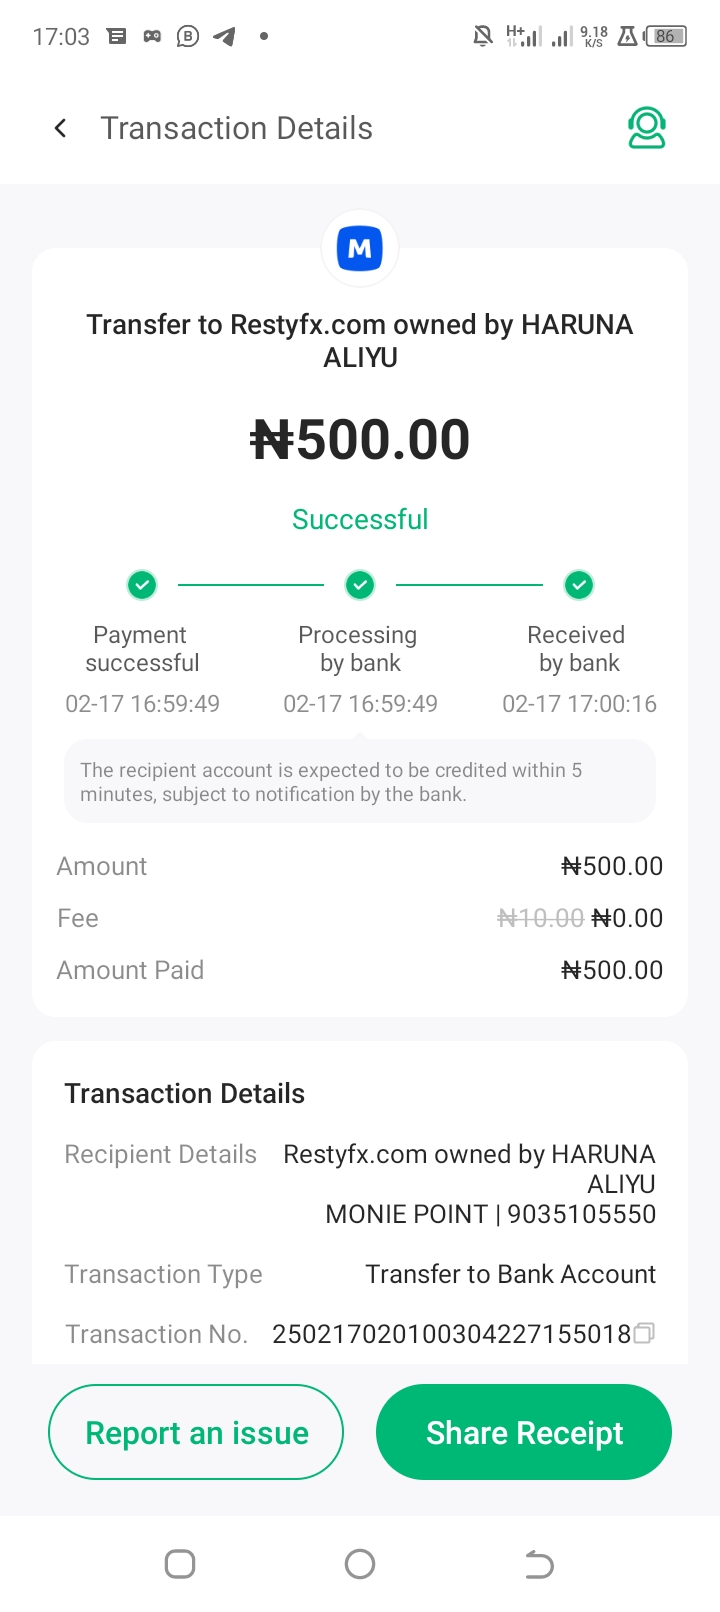Tap the back arrow icon
720x1612 pixels.
(x=61, y=128)
